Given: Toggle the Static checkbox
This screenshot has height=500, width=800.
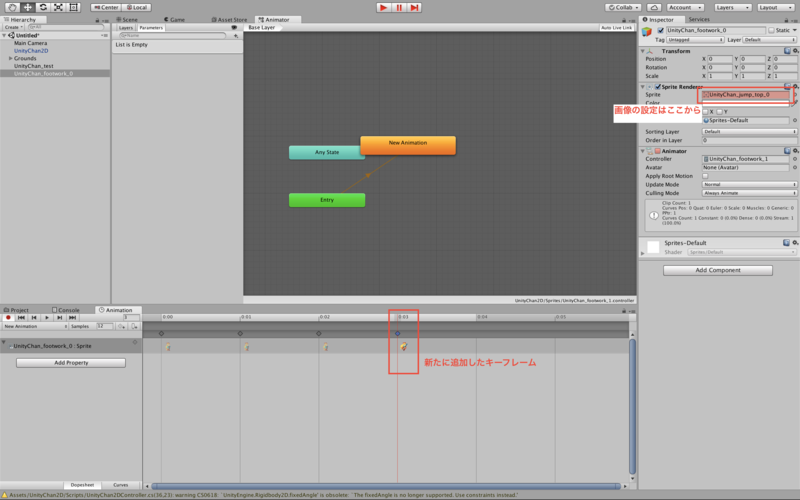Looking at the screenshot, I should 771,30.
